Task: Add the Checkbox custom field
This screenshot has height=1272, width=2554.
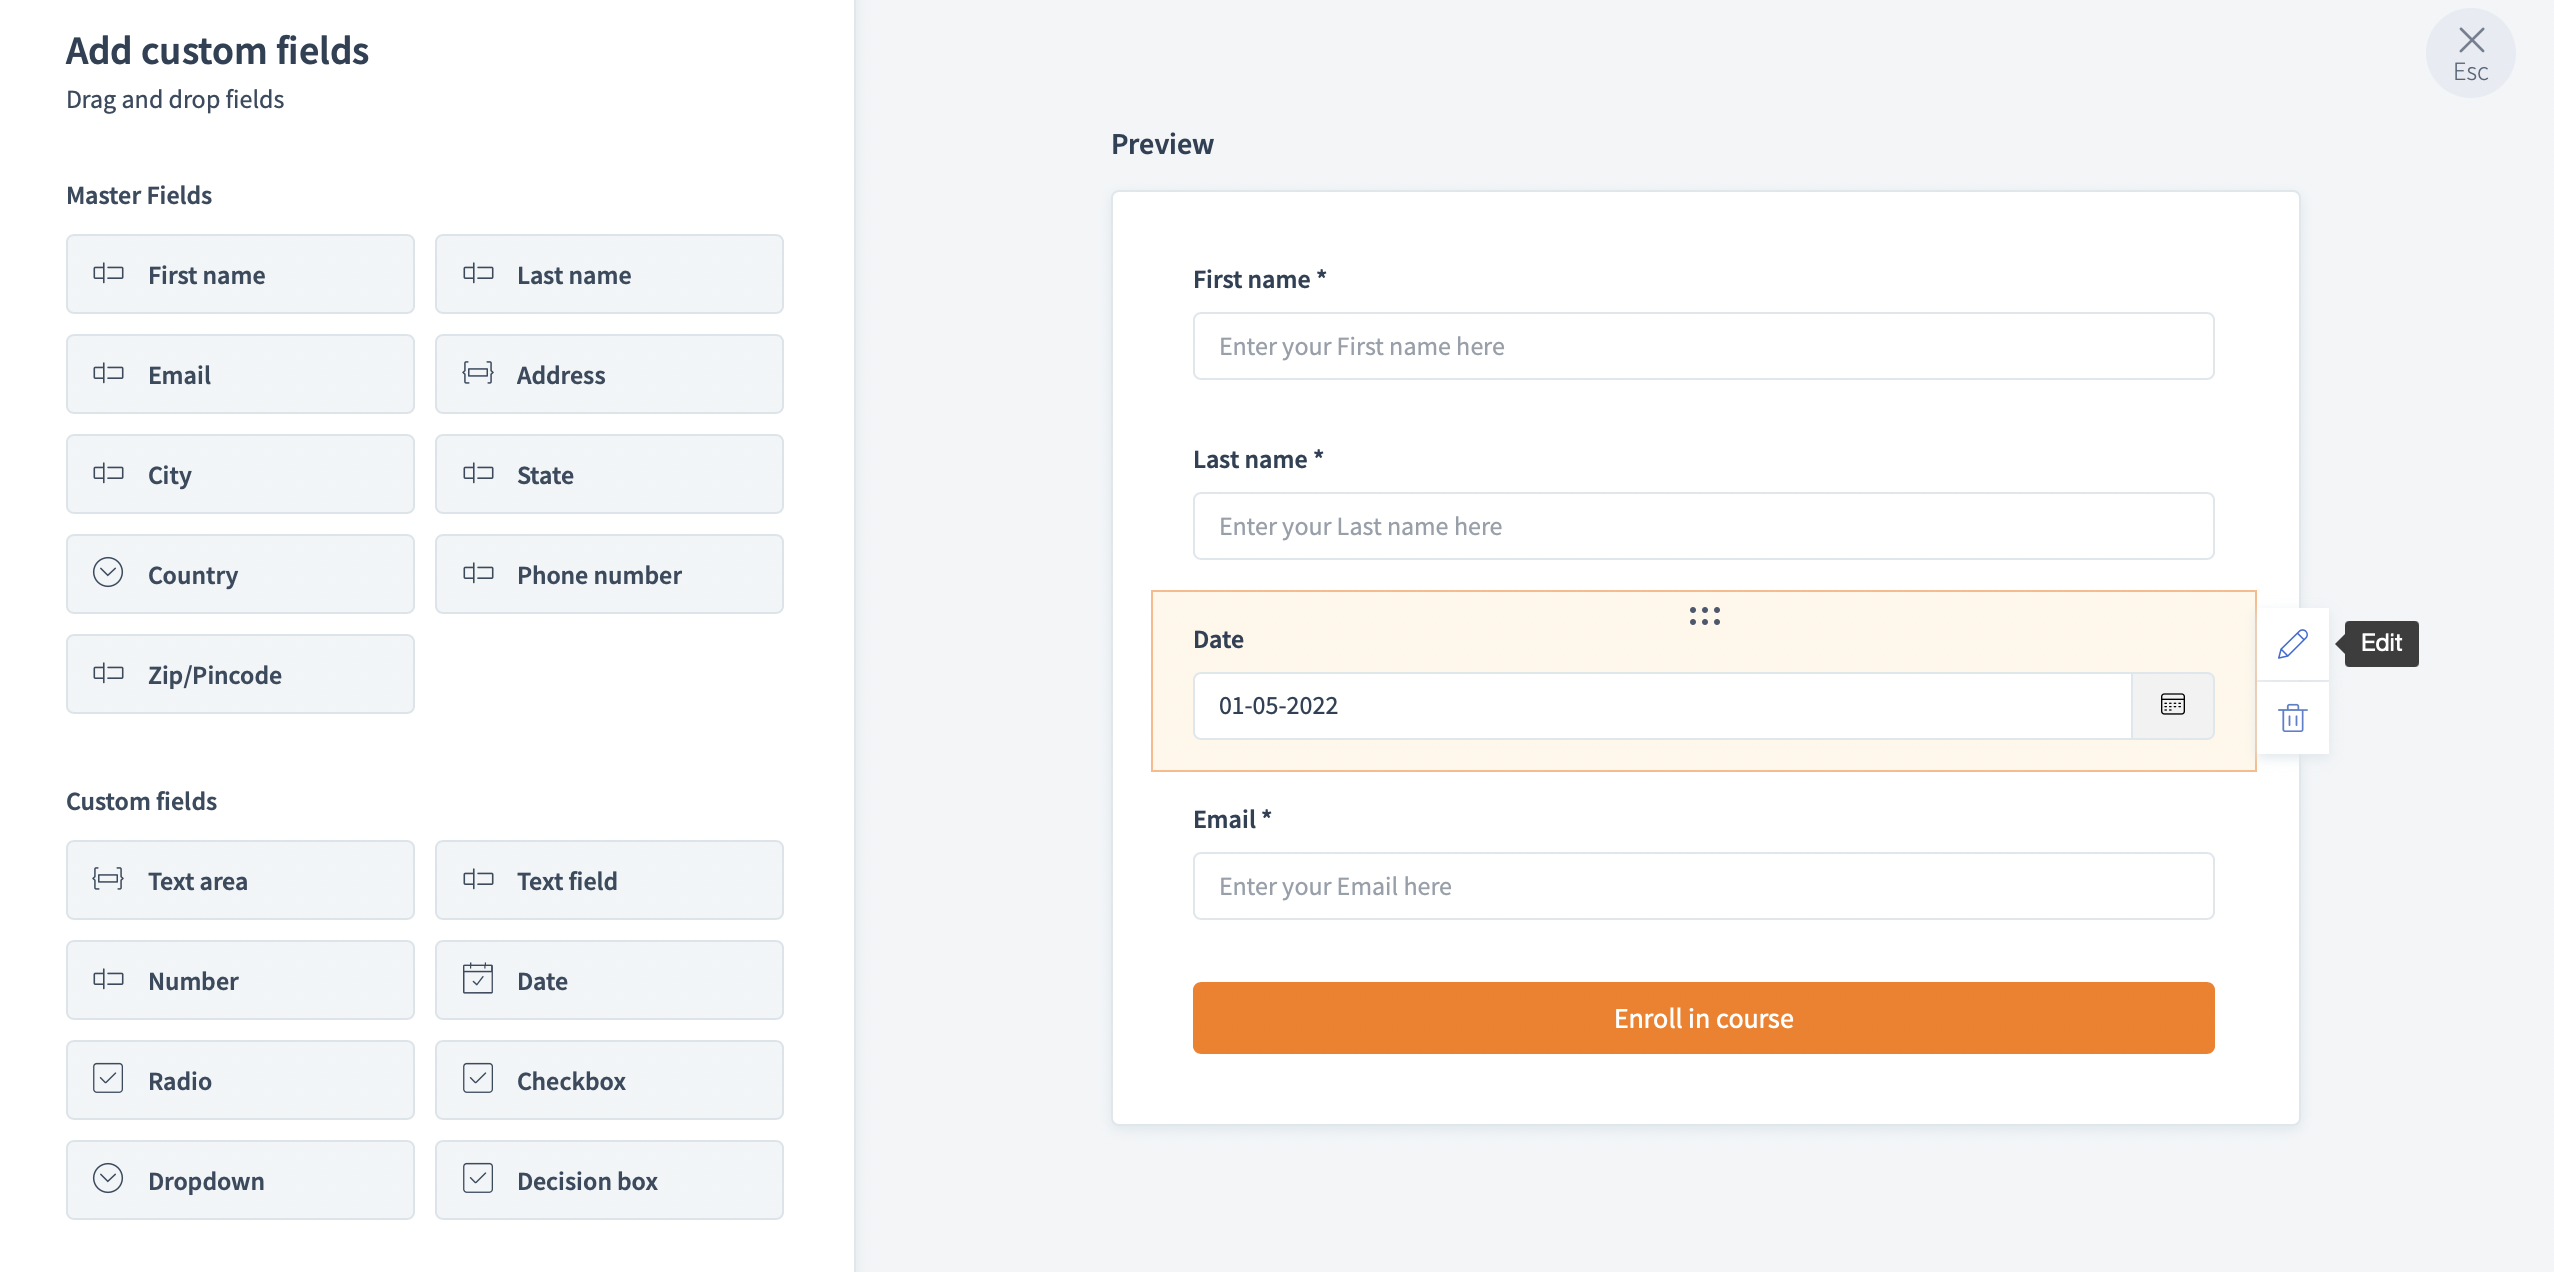Action: point(609,1080)
